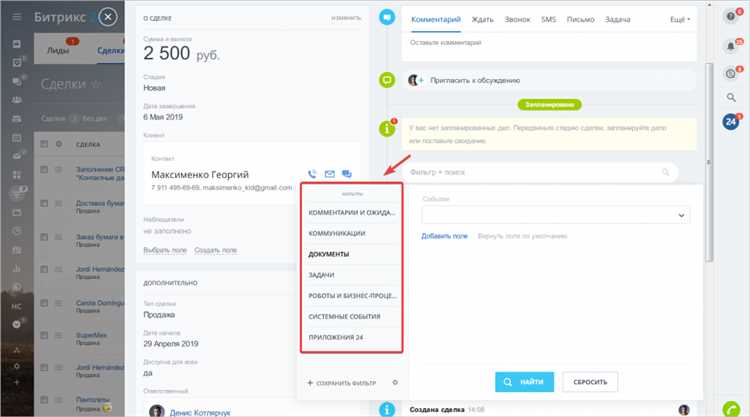The width and height of the screenshot is (750, 417).
Task: Toggle checkbox for Заказ бумаги deal row
Action: pyautogui.click(x=44, y=237)
